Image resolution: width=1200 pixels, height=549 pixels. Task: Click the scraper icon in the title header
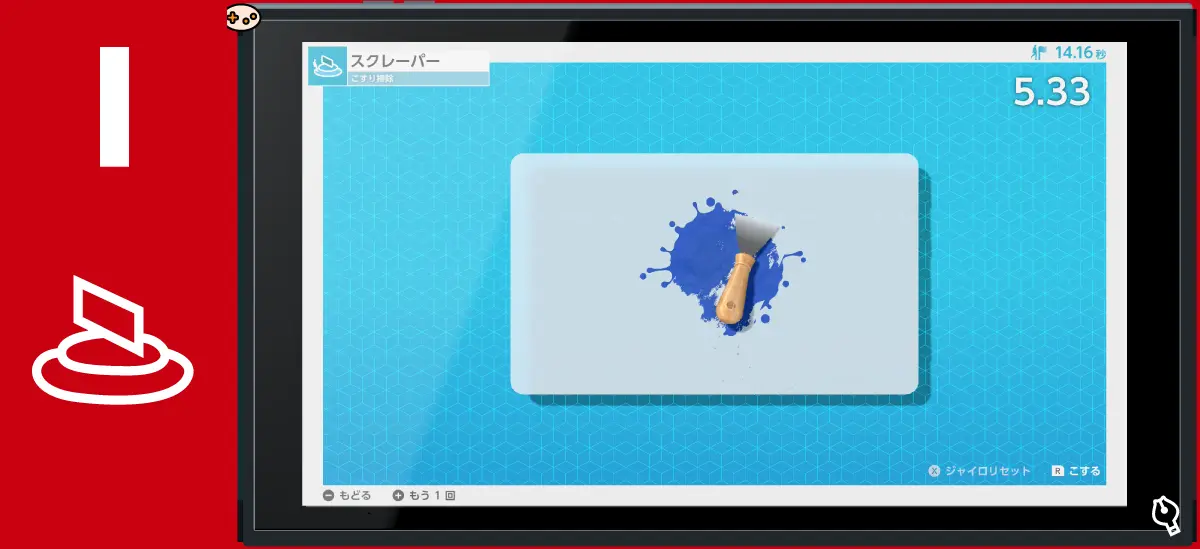pos(327,65)
